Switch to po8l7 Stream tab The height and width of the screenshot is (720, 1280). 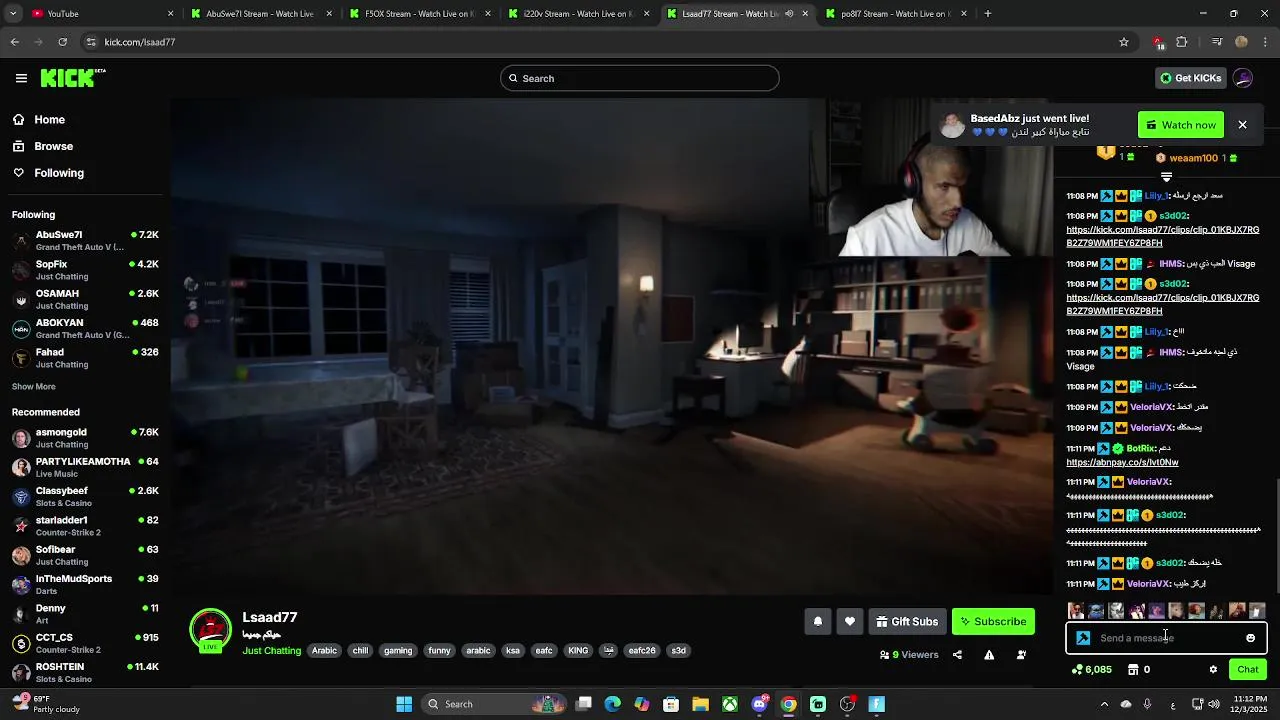[897, 14]
